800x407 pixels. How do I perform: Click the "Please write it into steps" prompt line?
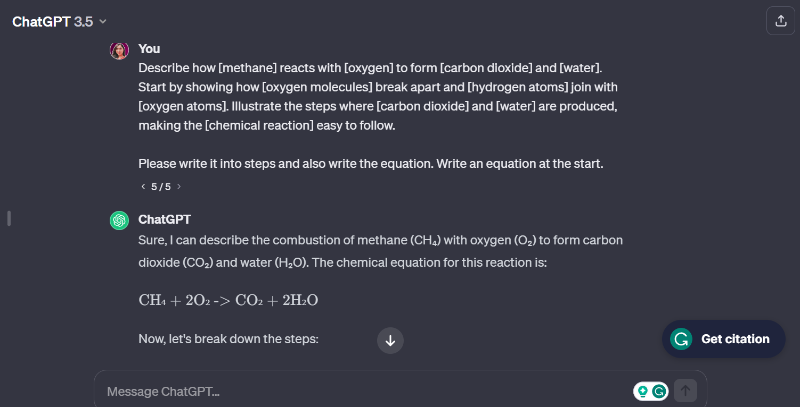tap(370, 163)
